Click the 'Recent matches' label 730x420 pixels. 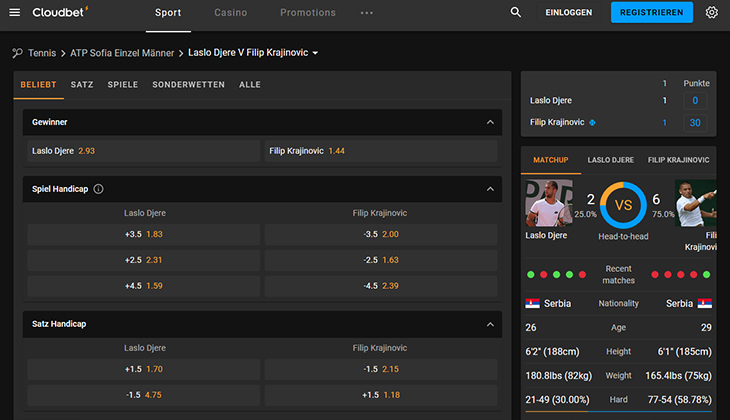coord(618,275)
